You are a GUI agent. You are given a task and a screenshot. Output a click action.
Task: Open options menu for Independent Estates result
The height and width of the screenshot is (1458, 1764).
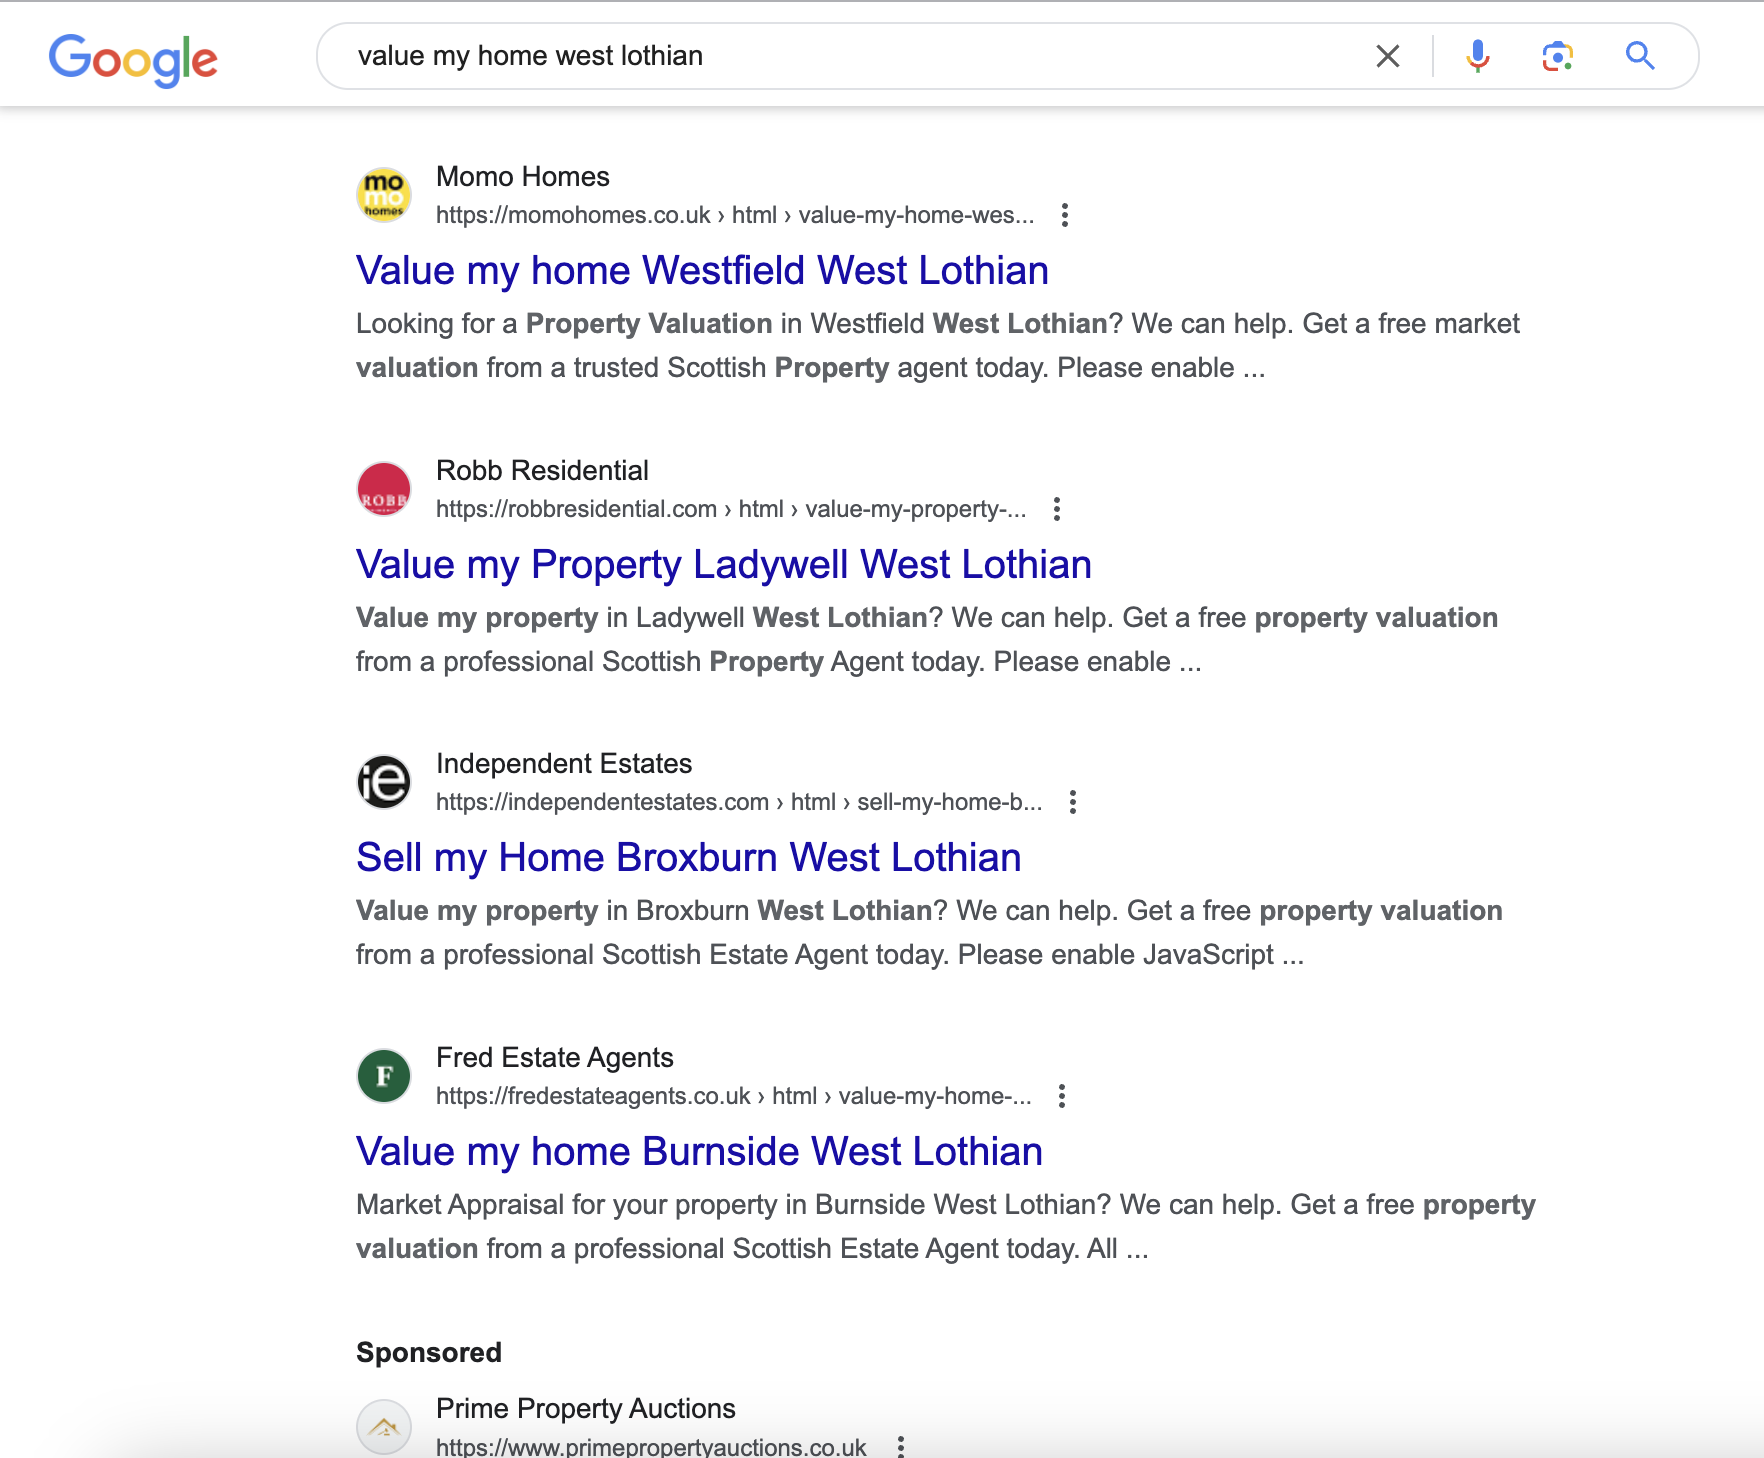click(1073, 802)
